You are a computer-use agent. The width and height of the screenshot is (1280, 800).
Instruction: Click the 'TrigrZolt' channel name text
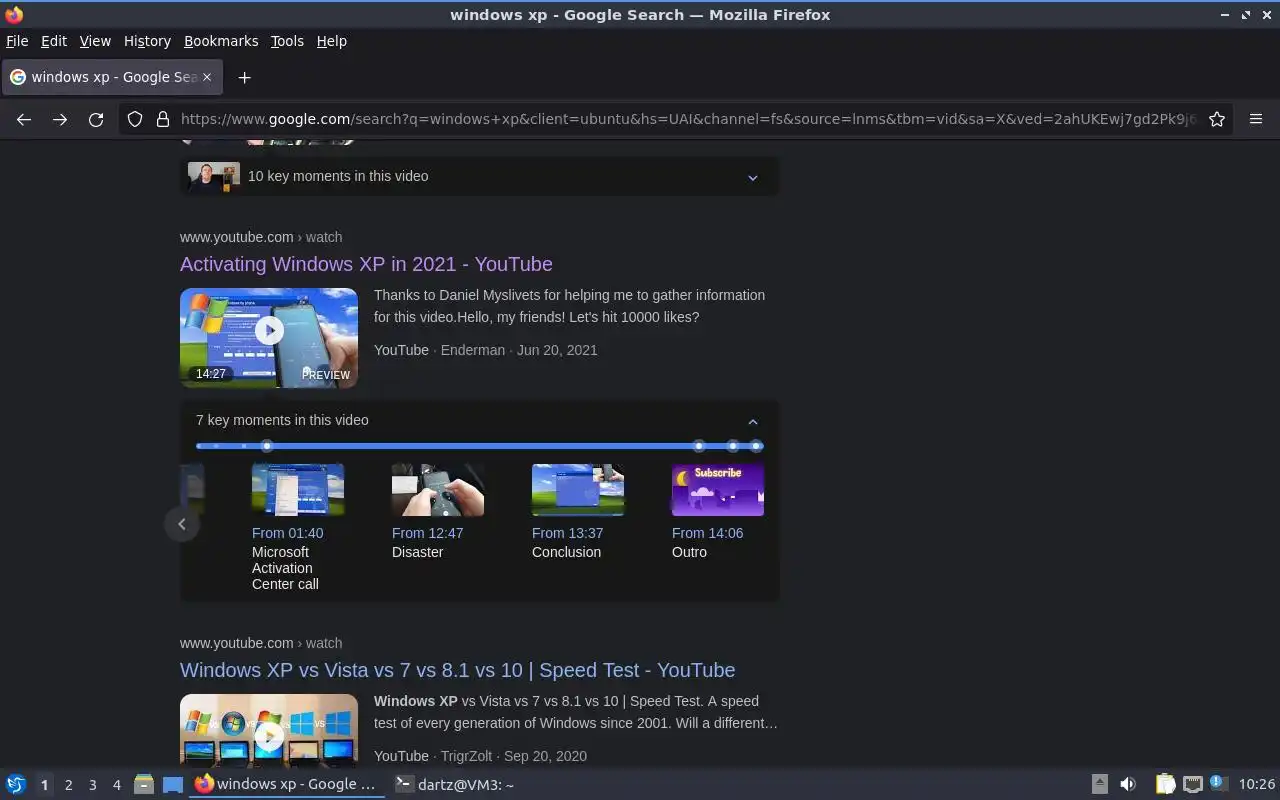tap(466, 756)
